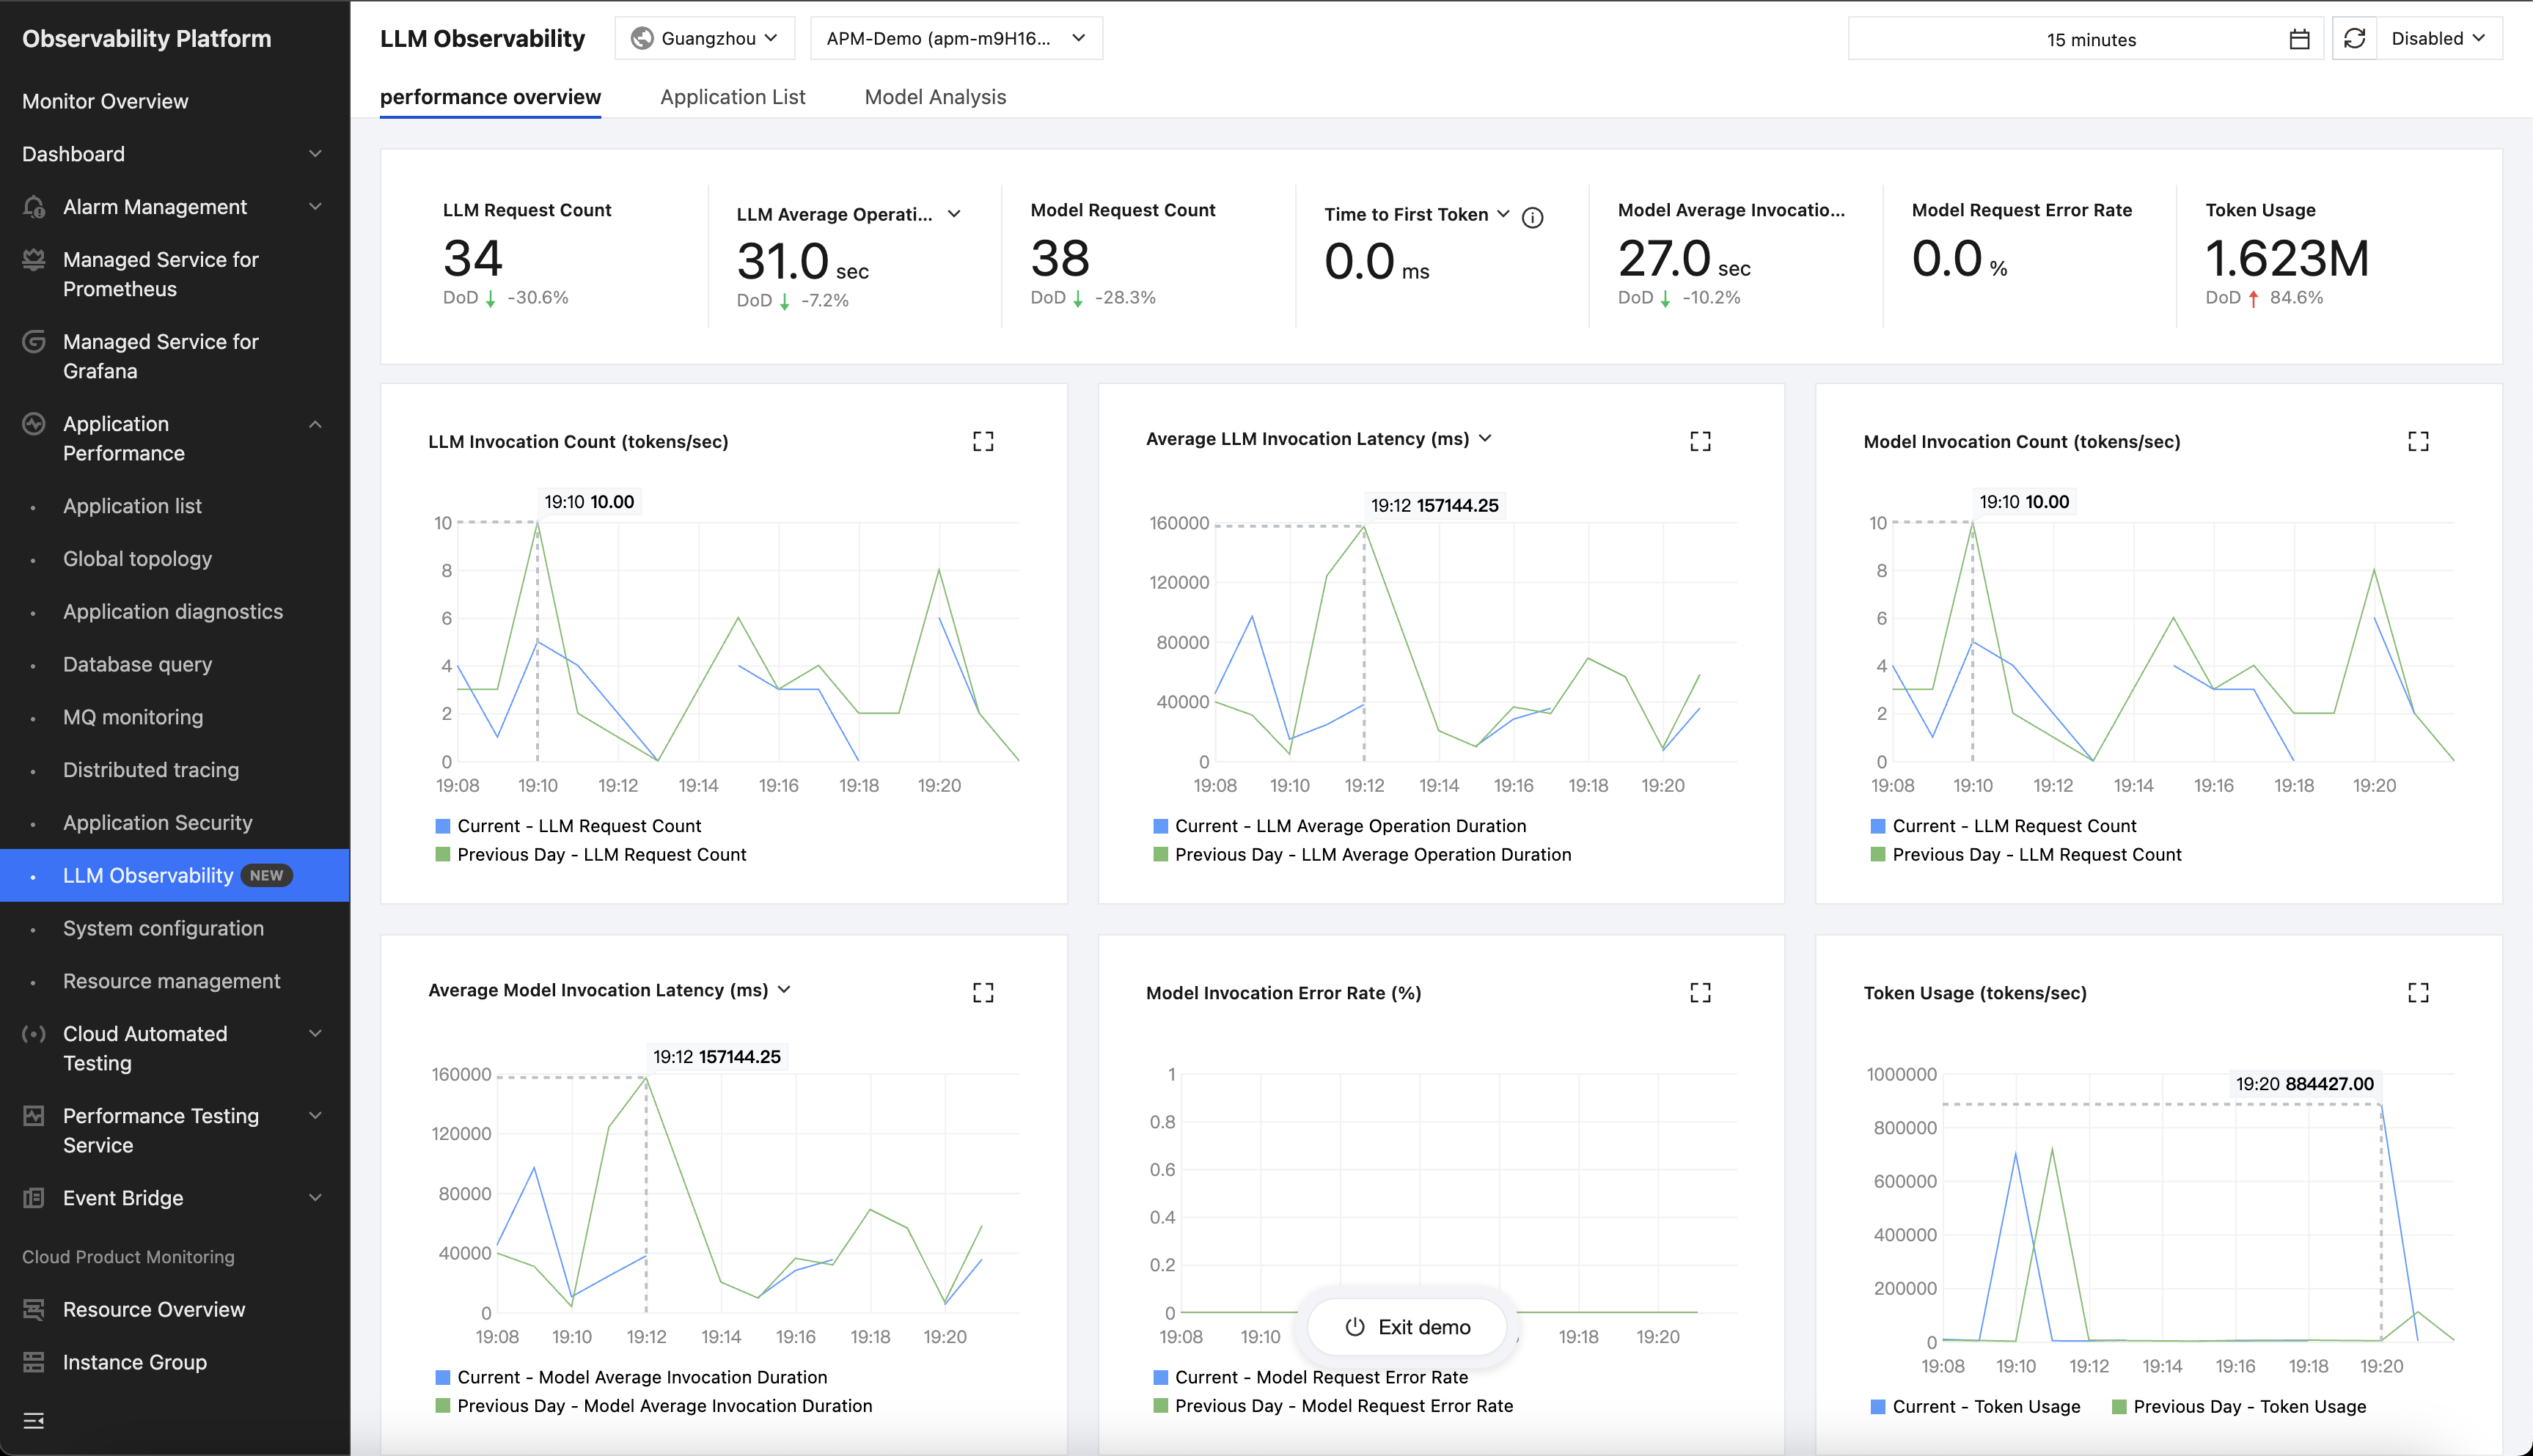
Task: Open the calendar date picker icon
Action: (x=2299, y=39)
